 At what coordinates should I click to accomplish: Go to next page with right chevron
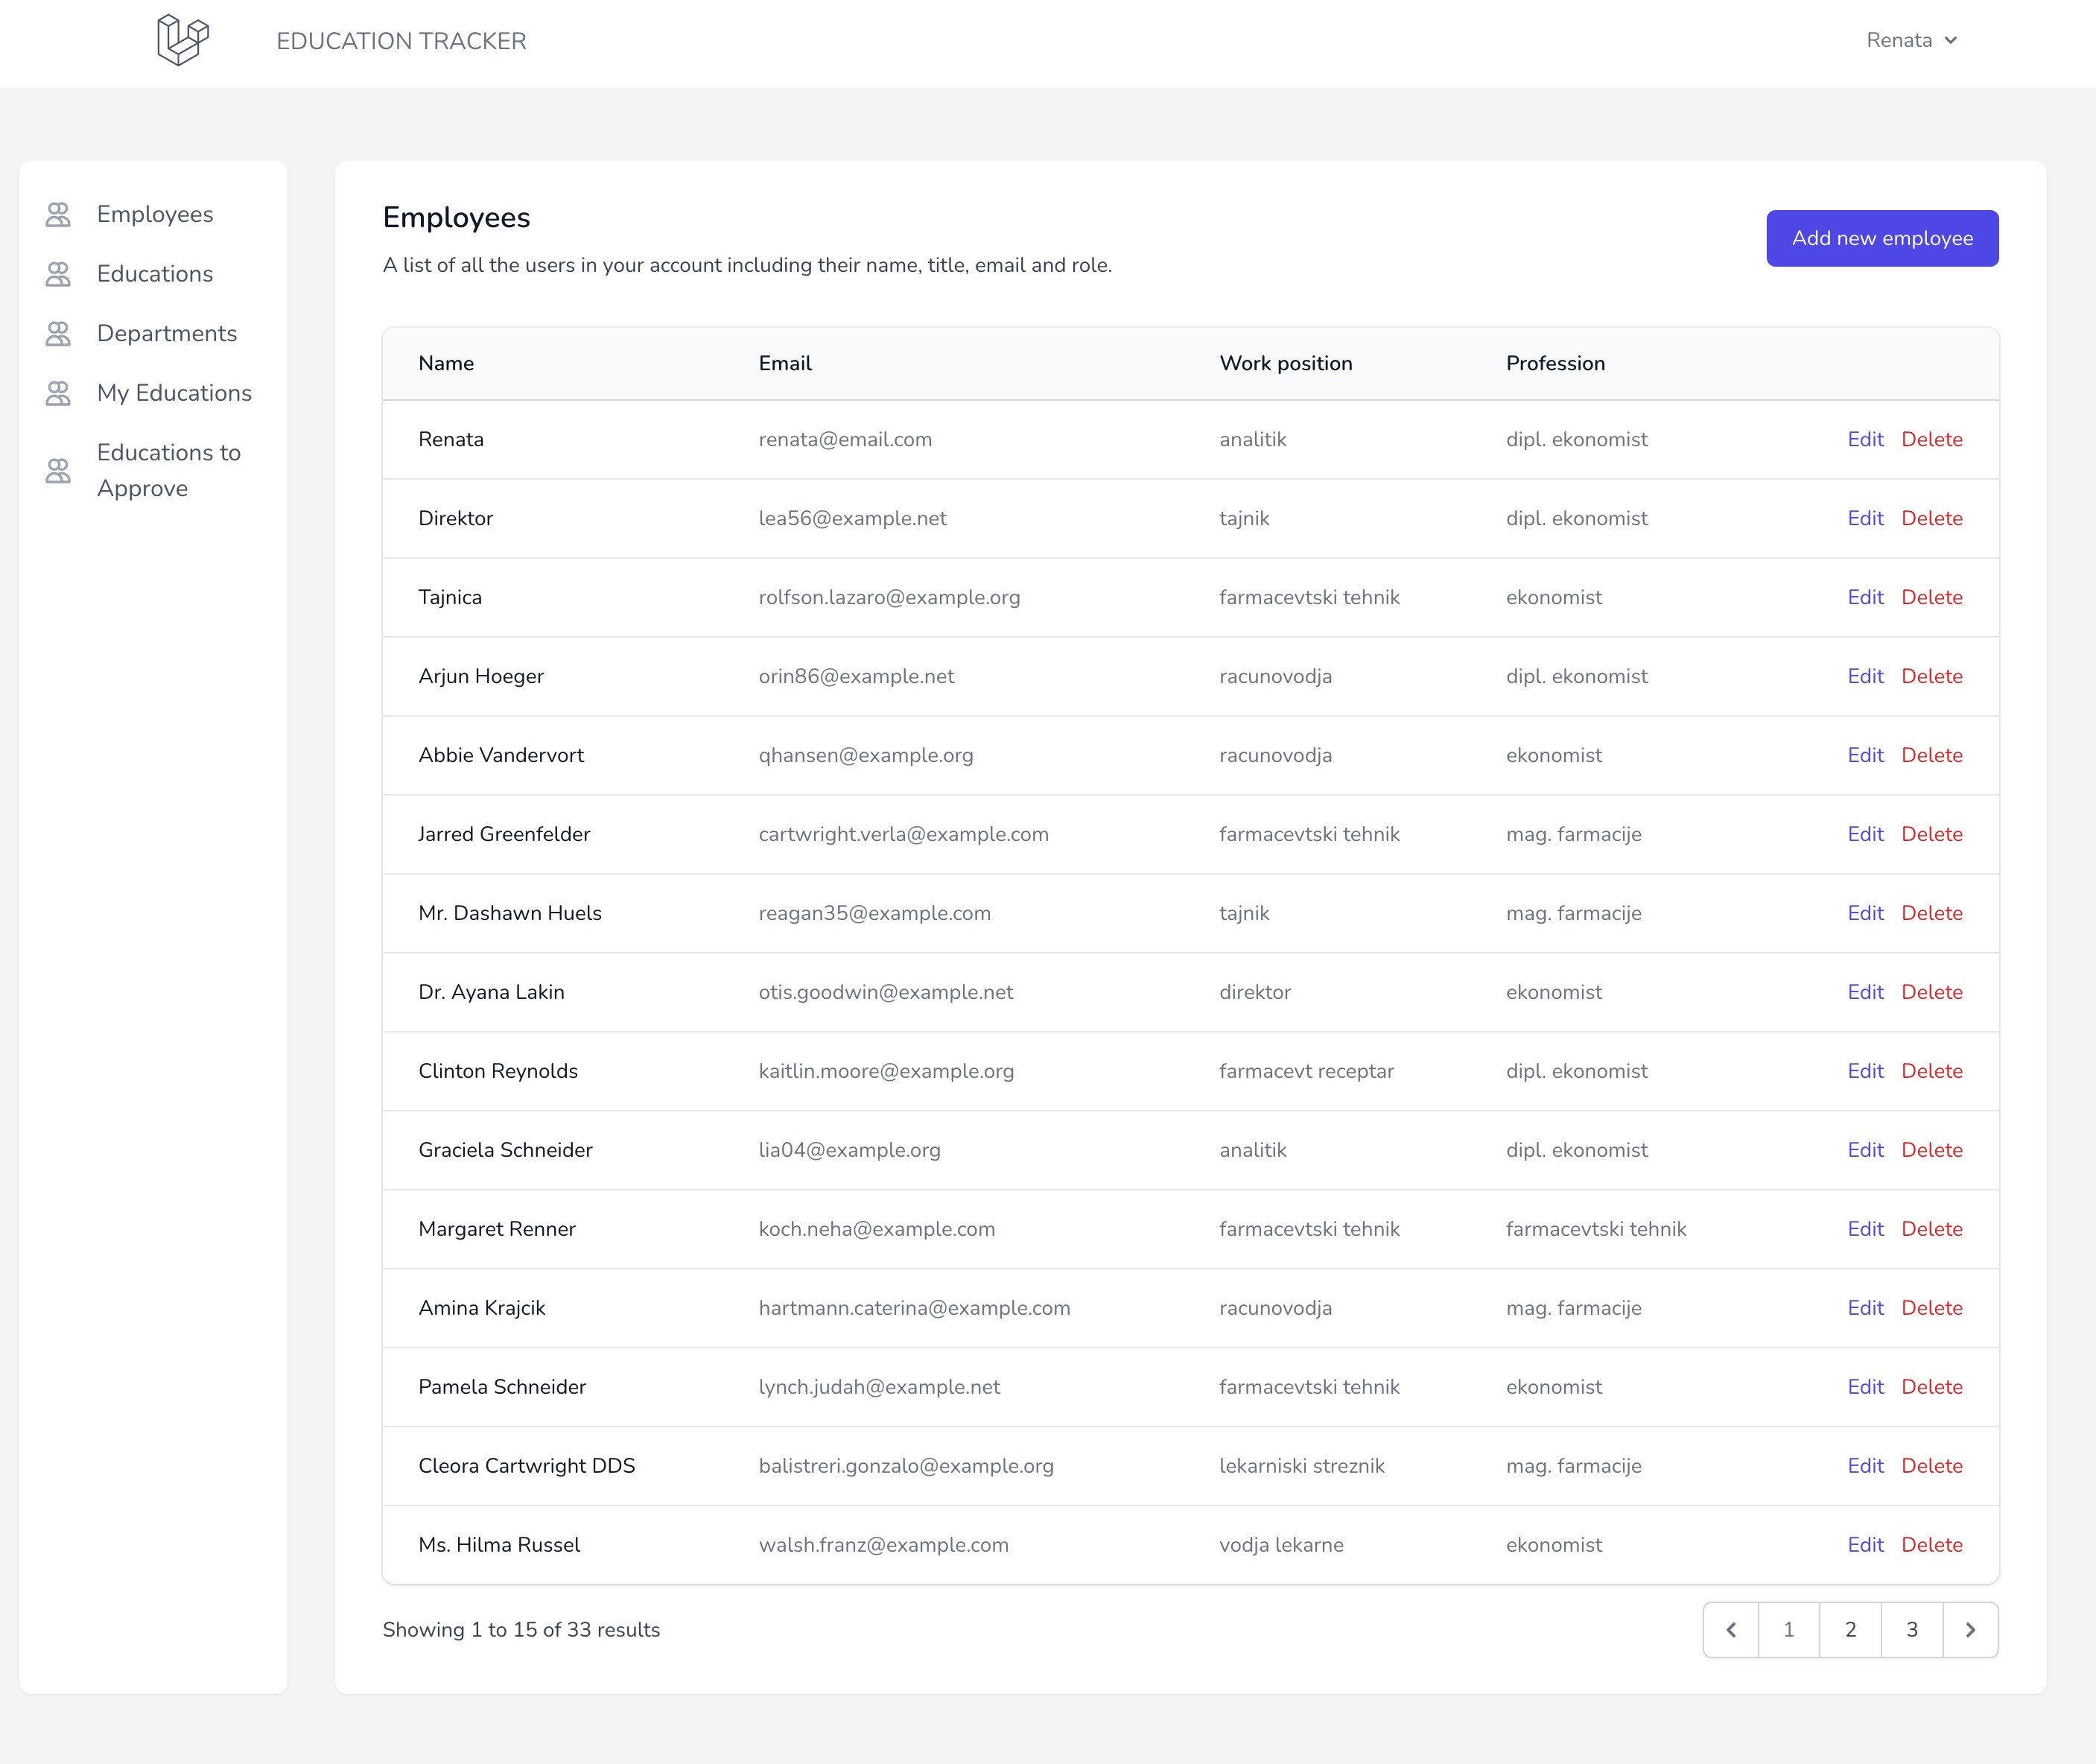tap(1971, 1629)
